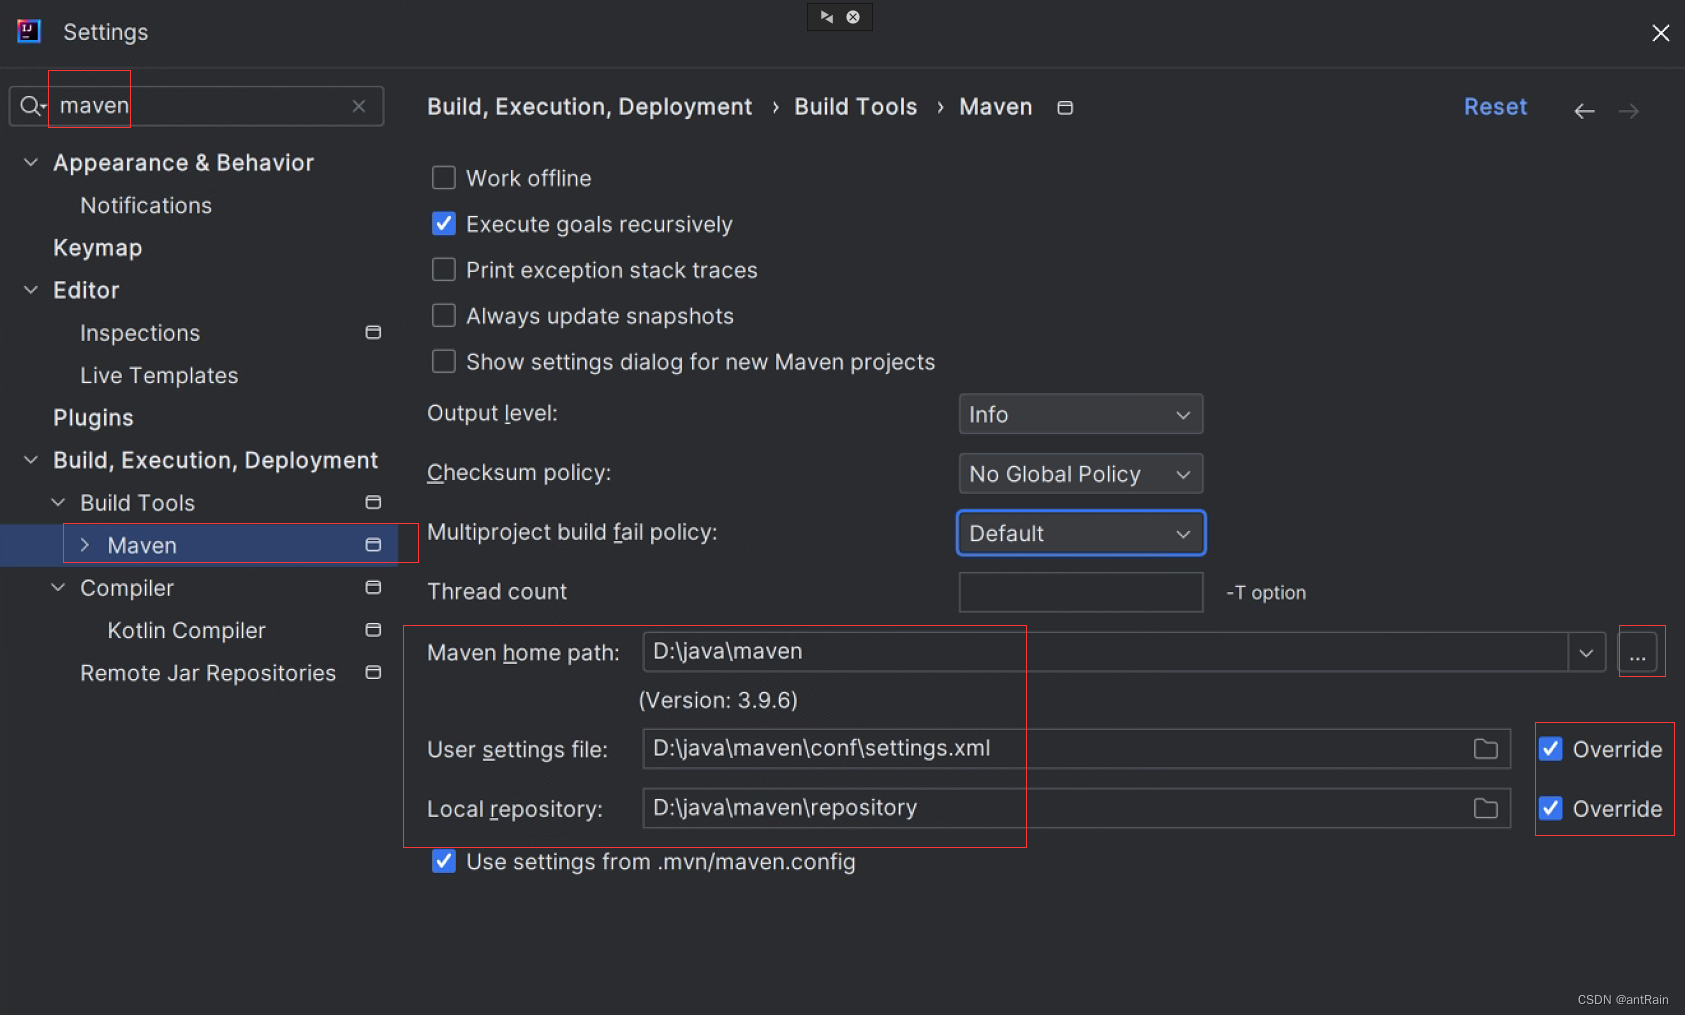
Task: Click the project-level icon beside Inspections
Action: click(373, 332)
